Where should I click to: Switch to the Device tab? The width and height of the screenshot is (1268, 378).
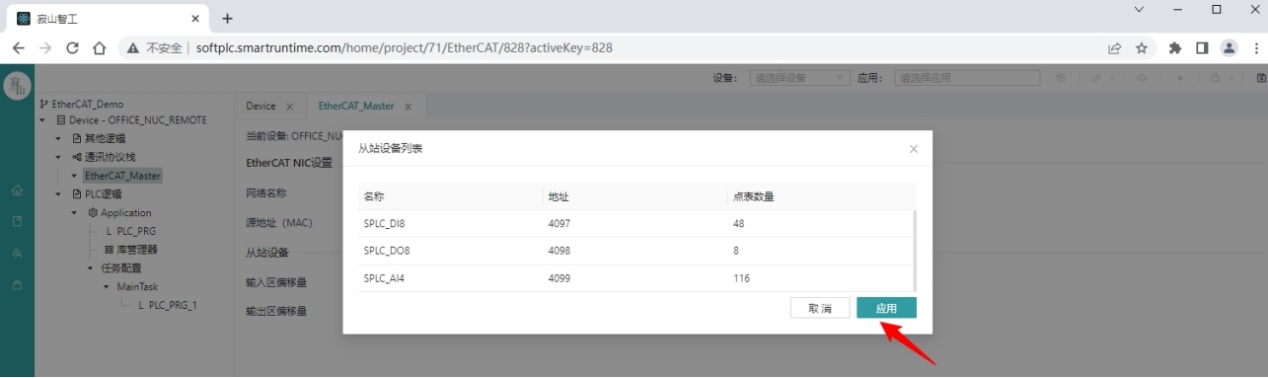pos(260,106)
